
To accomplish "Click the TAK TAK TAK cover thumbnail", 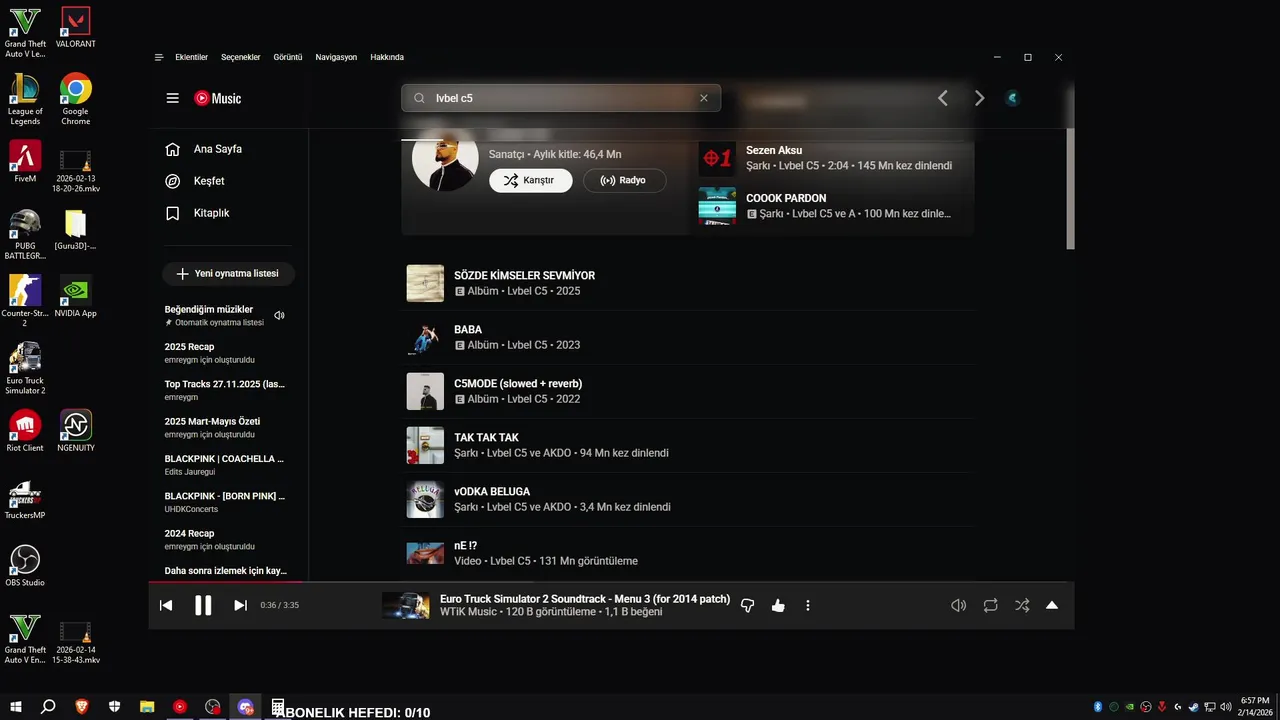I will 425,445.
